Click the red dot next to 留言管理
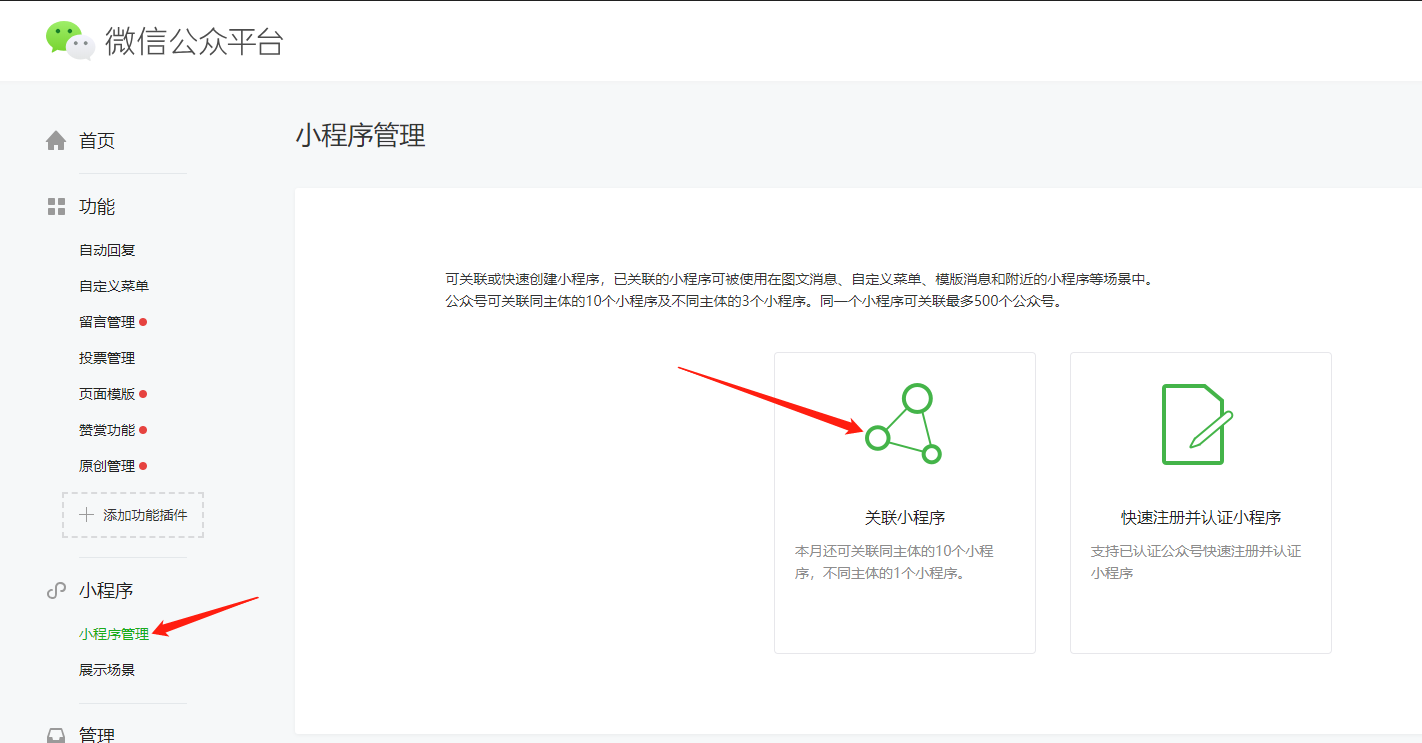The width and height of the screenshot is (1422, 743). coord(144,322)
